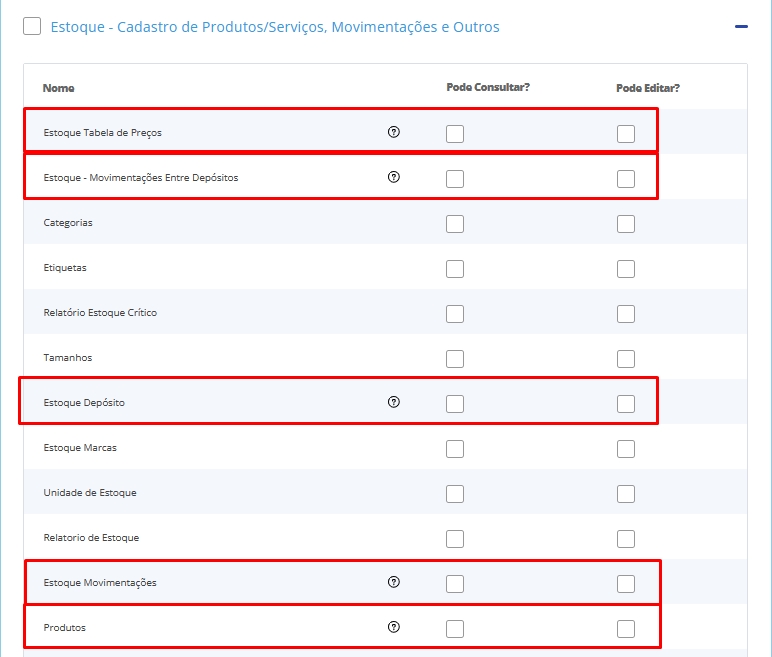Screen dimensions: 772x657
Task: Click help icon beside Estoque Tabela de Preços
Action: pyautogui.click(x=393, y=132)
